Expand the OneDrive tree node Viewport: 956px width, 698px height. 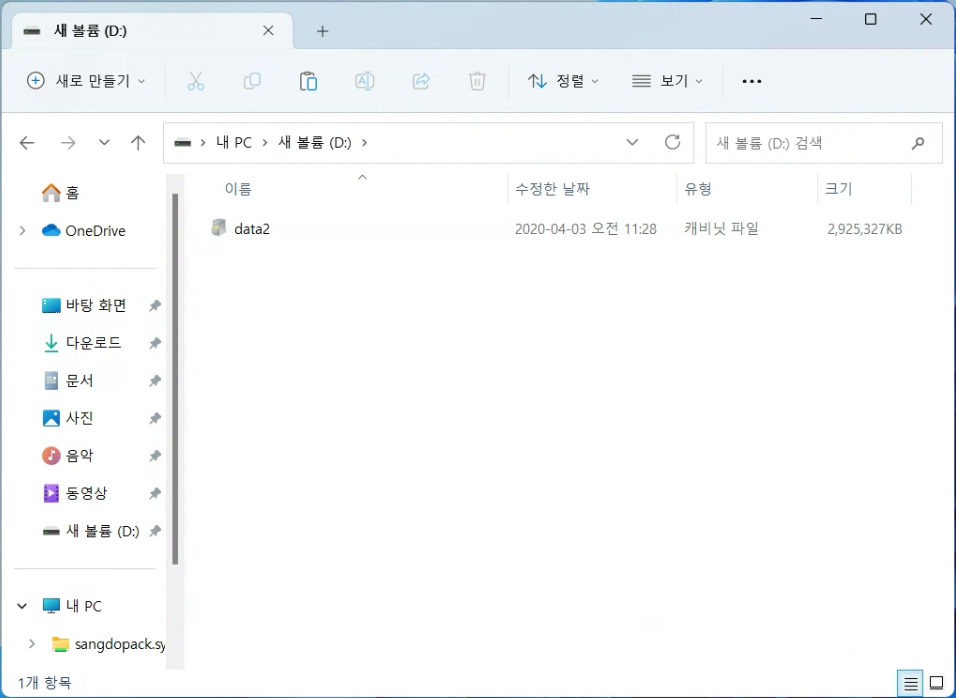[x=23, y=231]
